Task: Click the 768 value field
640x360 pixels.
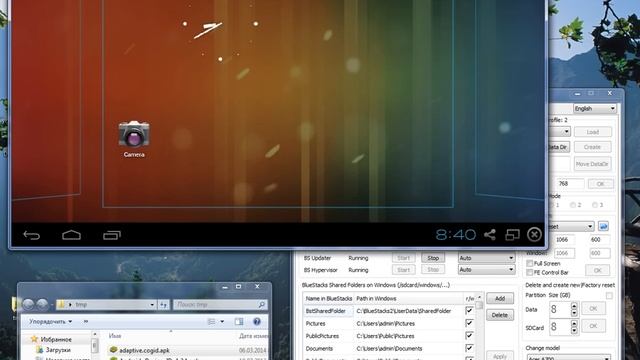Action: (570, 184)
